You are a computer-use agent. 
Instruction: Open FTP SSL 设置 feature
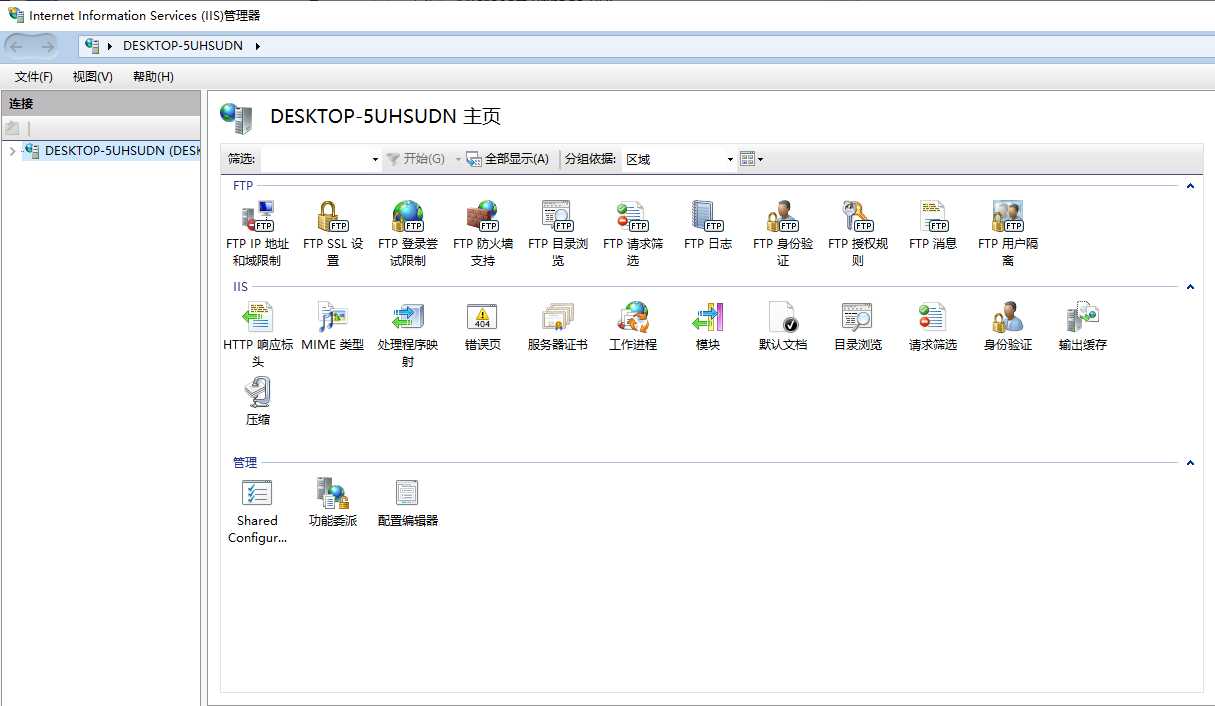click(x=332, y=233)
